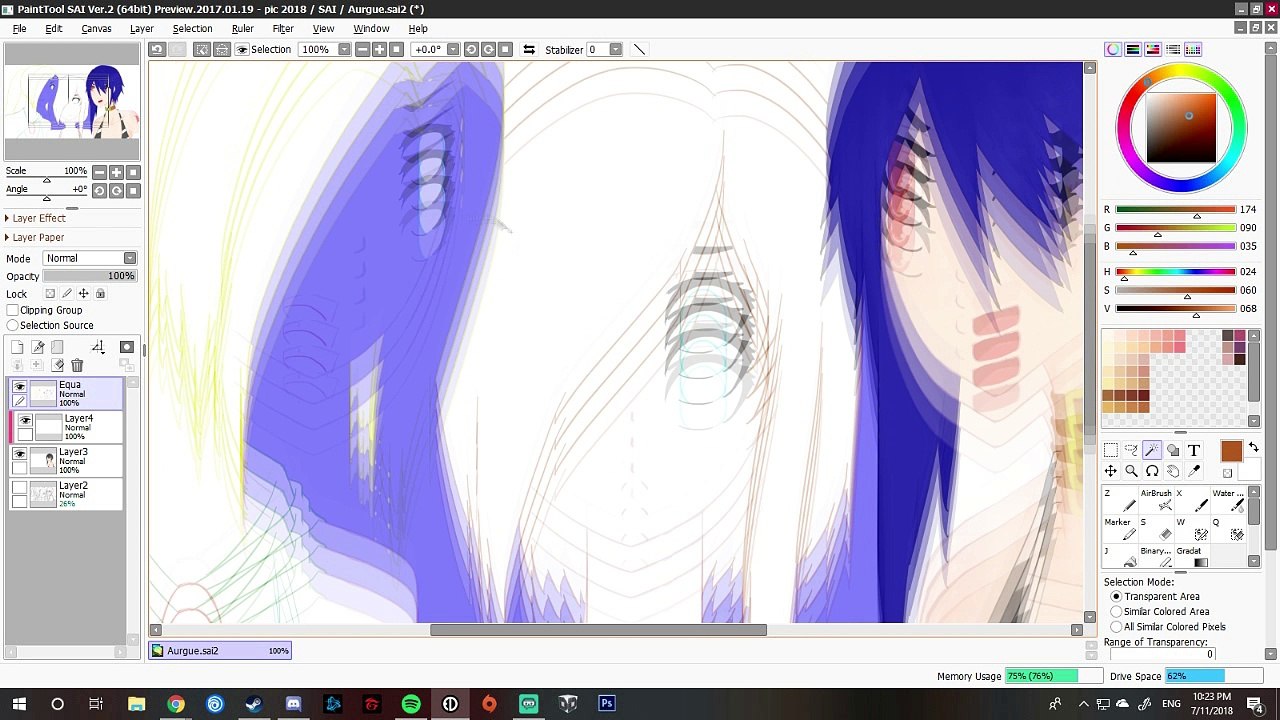Show the swatches panel
1280x720 pixels.
[1193, 49]
